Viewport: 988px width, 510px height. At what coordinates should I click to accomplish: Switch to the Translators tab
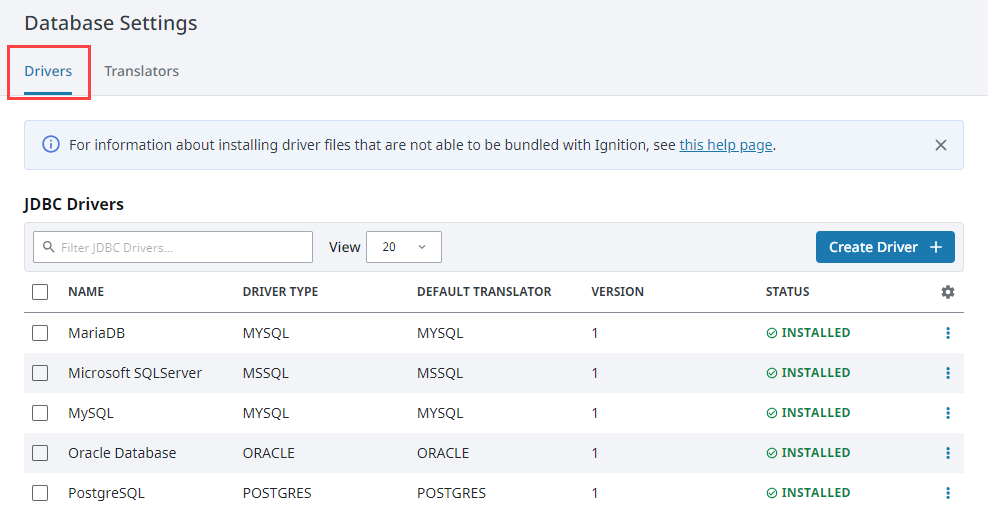142,71
